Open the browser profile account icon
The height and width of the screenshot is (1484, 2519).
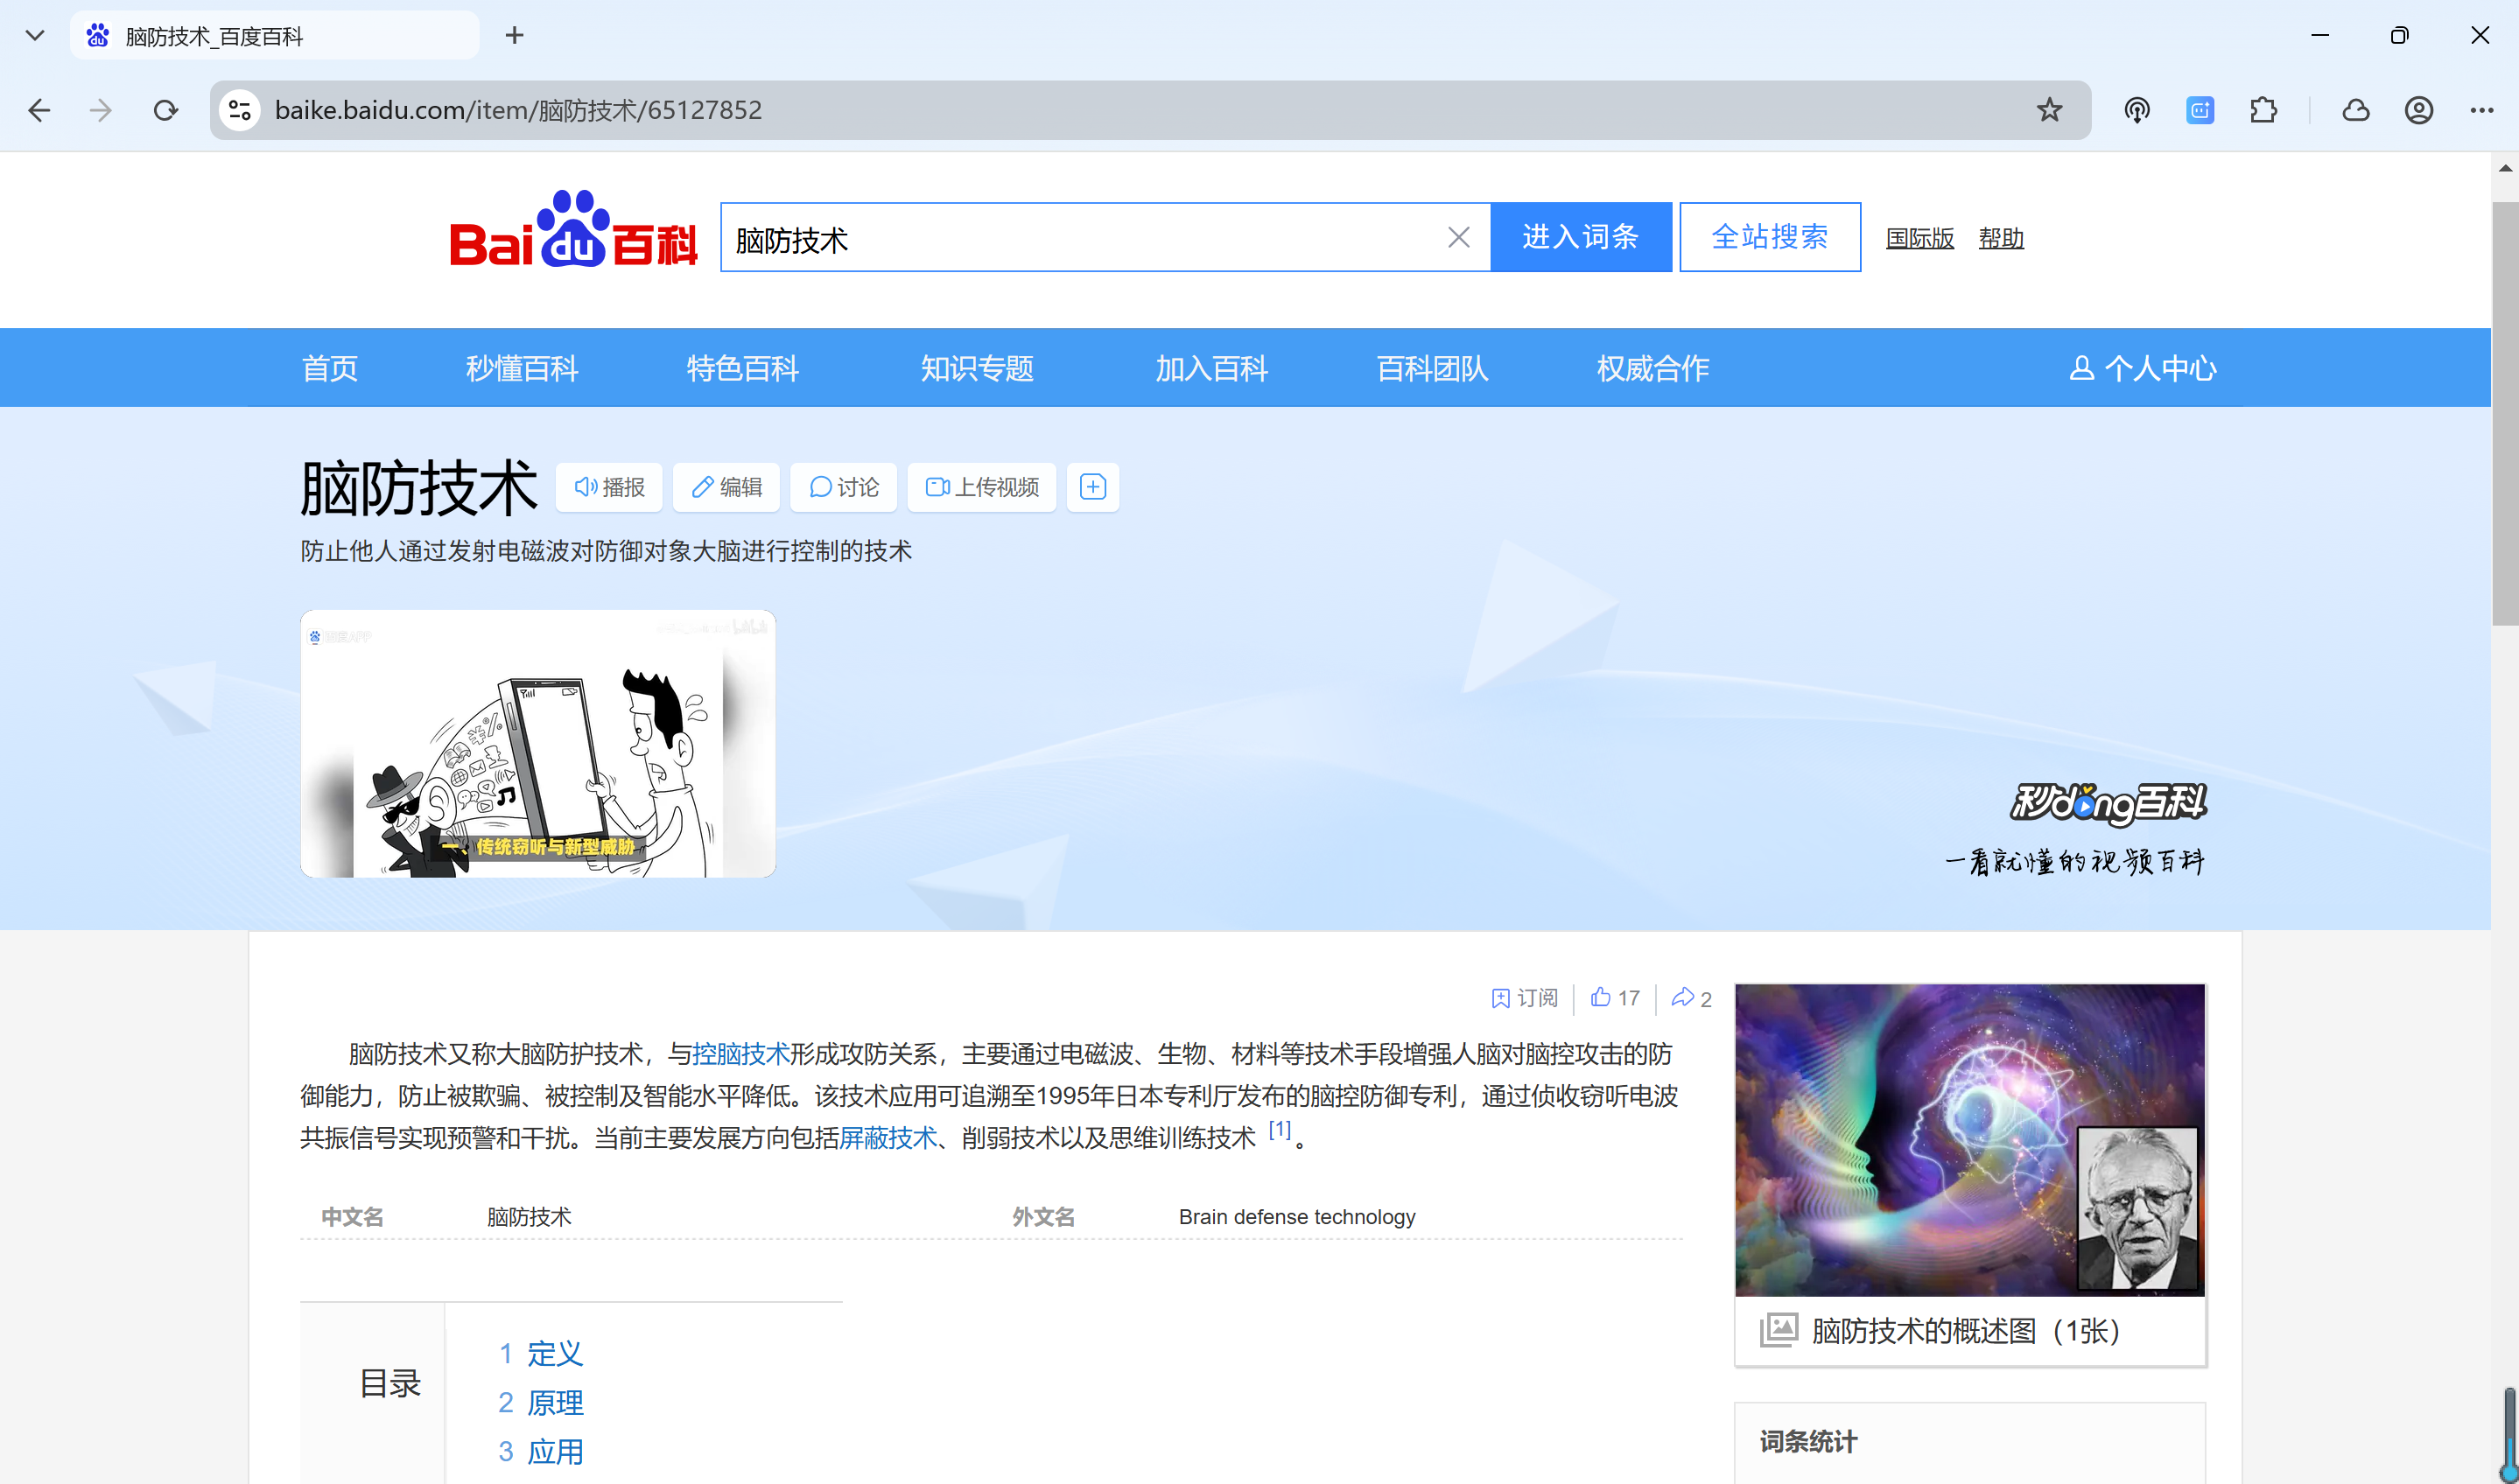point(2418,110)
